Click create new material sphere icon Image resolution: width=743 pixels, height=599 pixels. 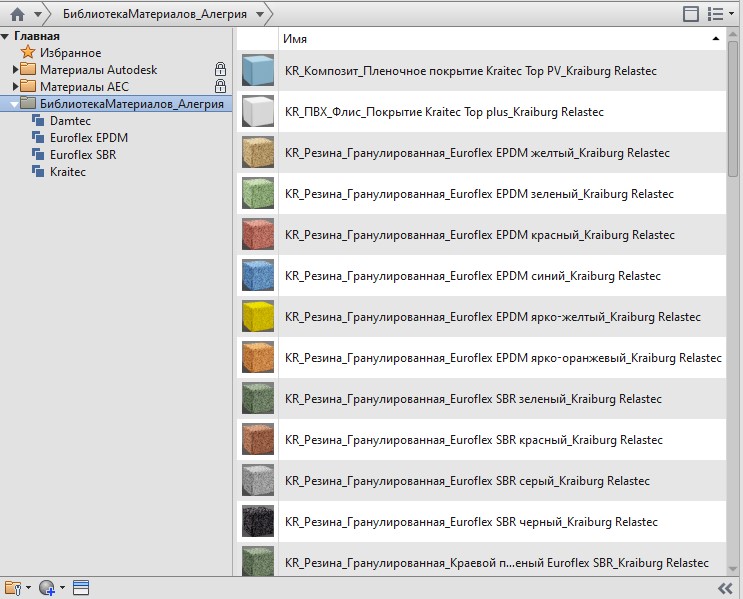47,588
